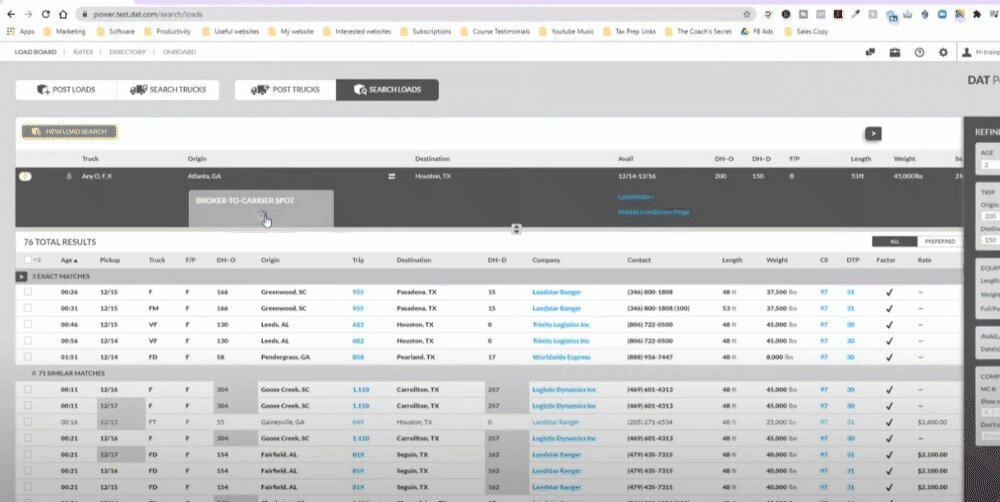
Task: Open the FB Ads bookmark
Action: [757, 31]
